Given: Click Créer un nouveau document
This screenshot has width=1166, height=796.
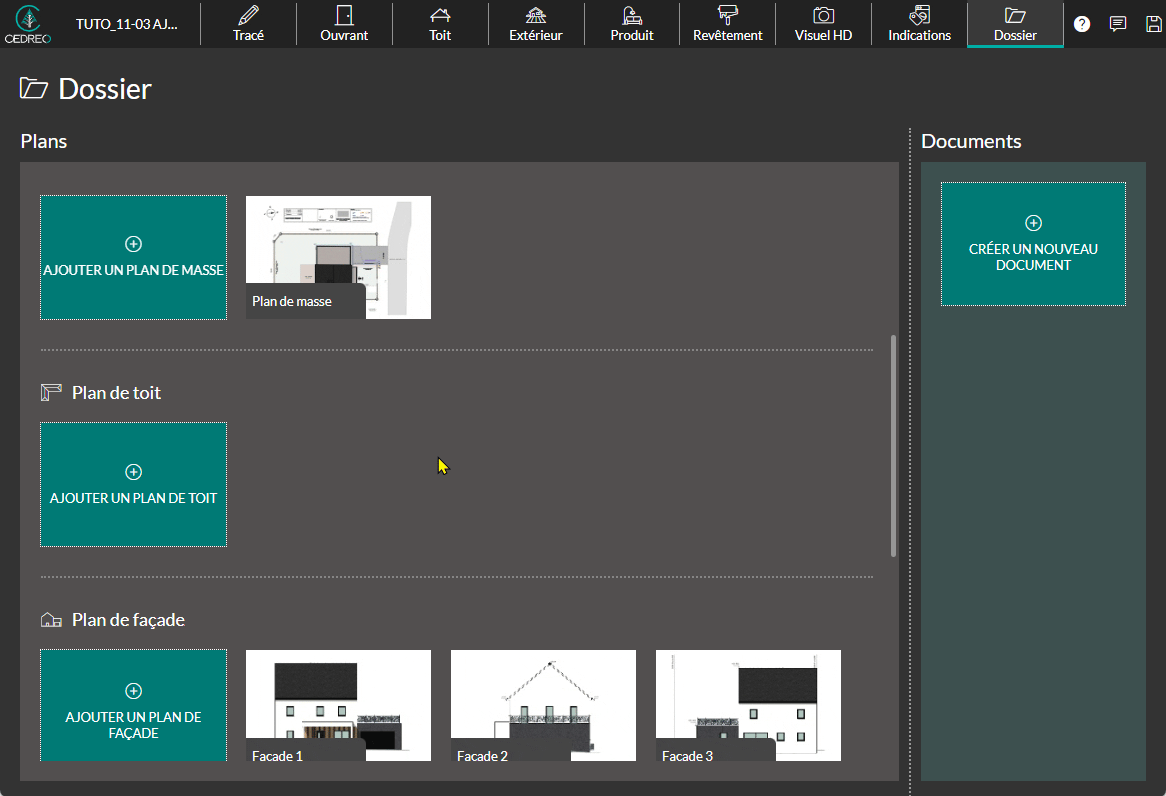Looking at the screenshot, I should pyautogui.click(x=1033, y=244).
